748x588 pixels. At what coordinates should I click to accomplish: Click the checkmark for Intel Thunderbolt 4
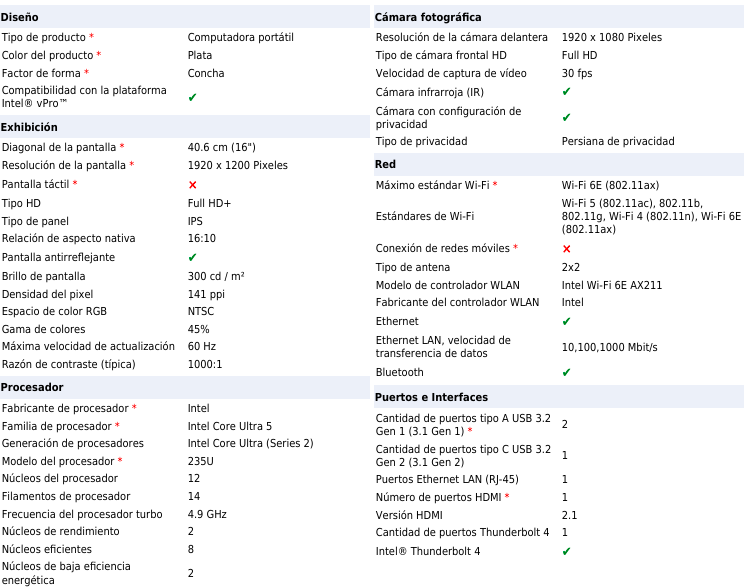tap(566, 551)
